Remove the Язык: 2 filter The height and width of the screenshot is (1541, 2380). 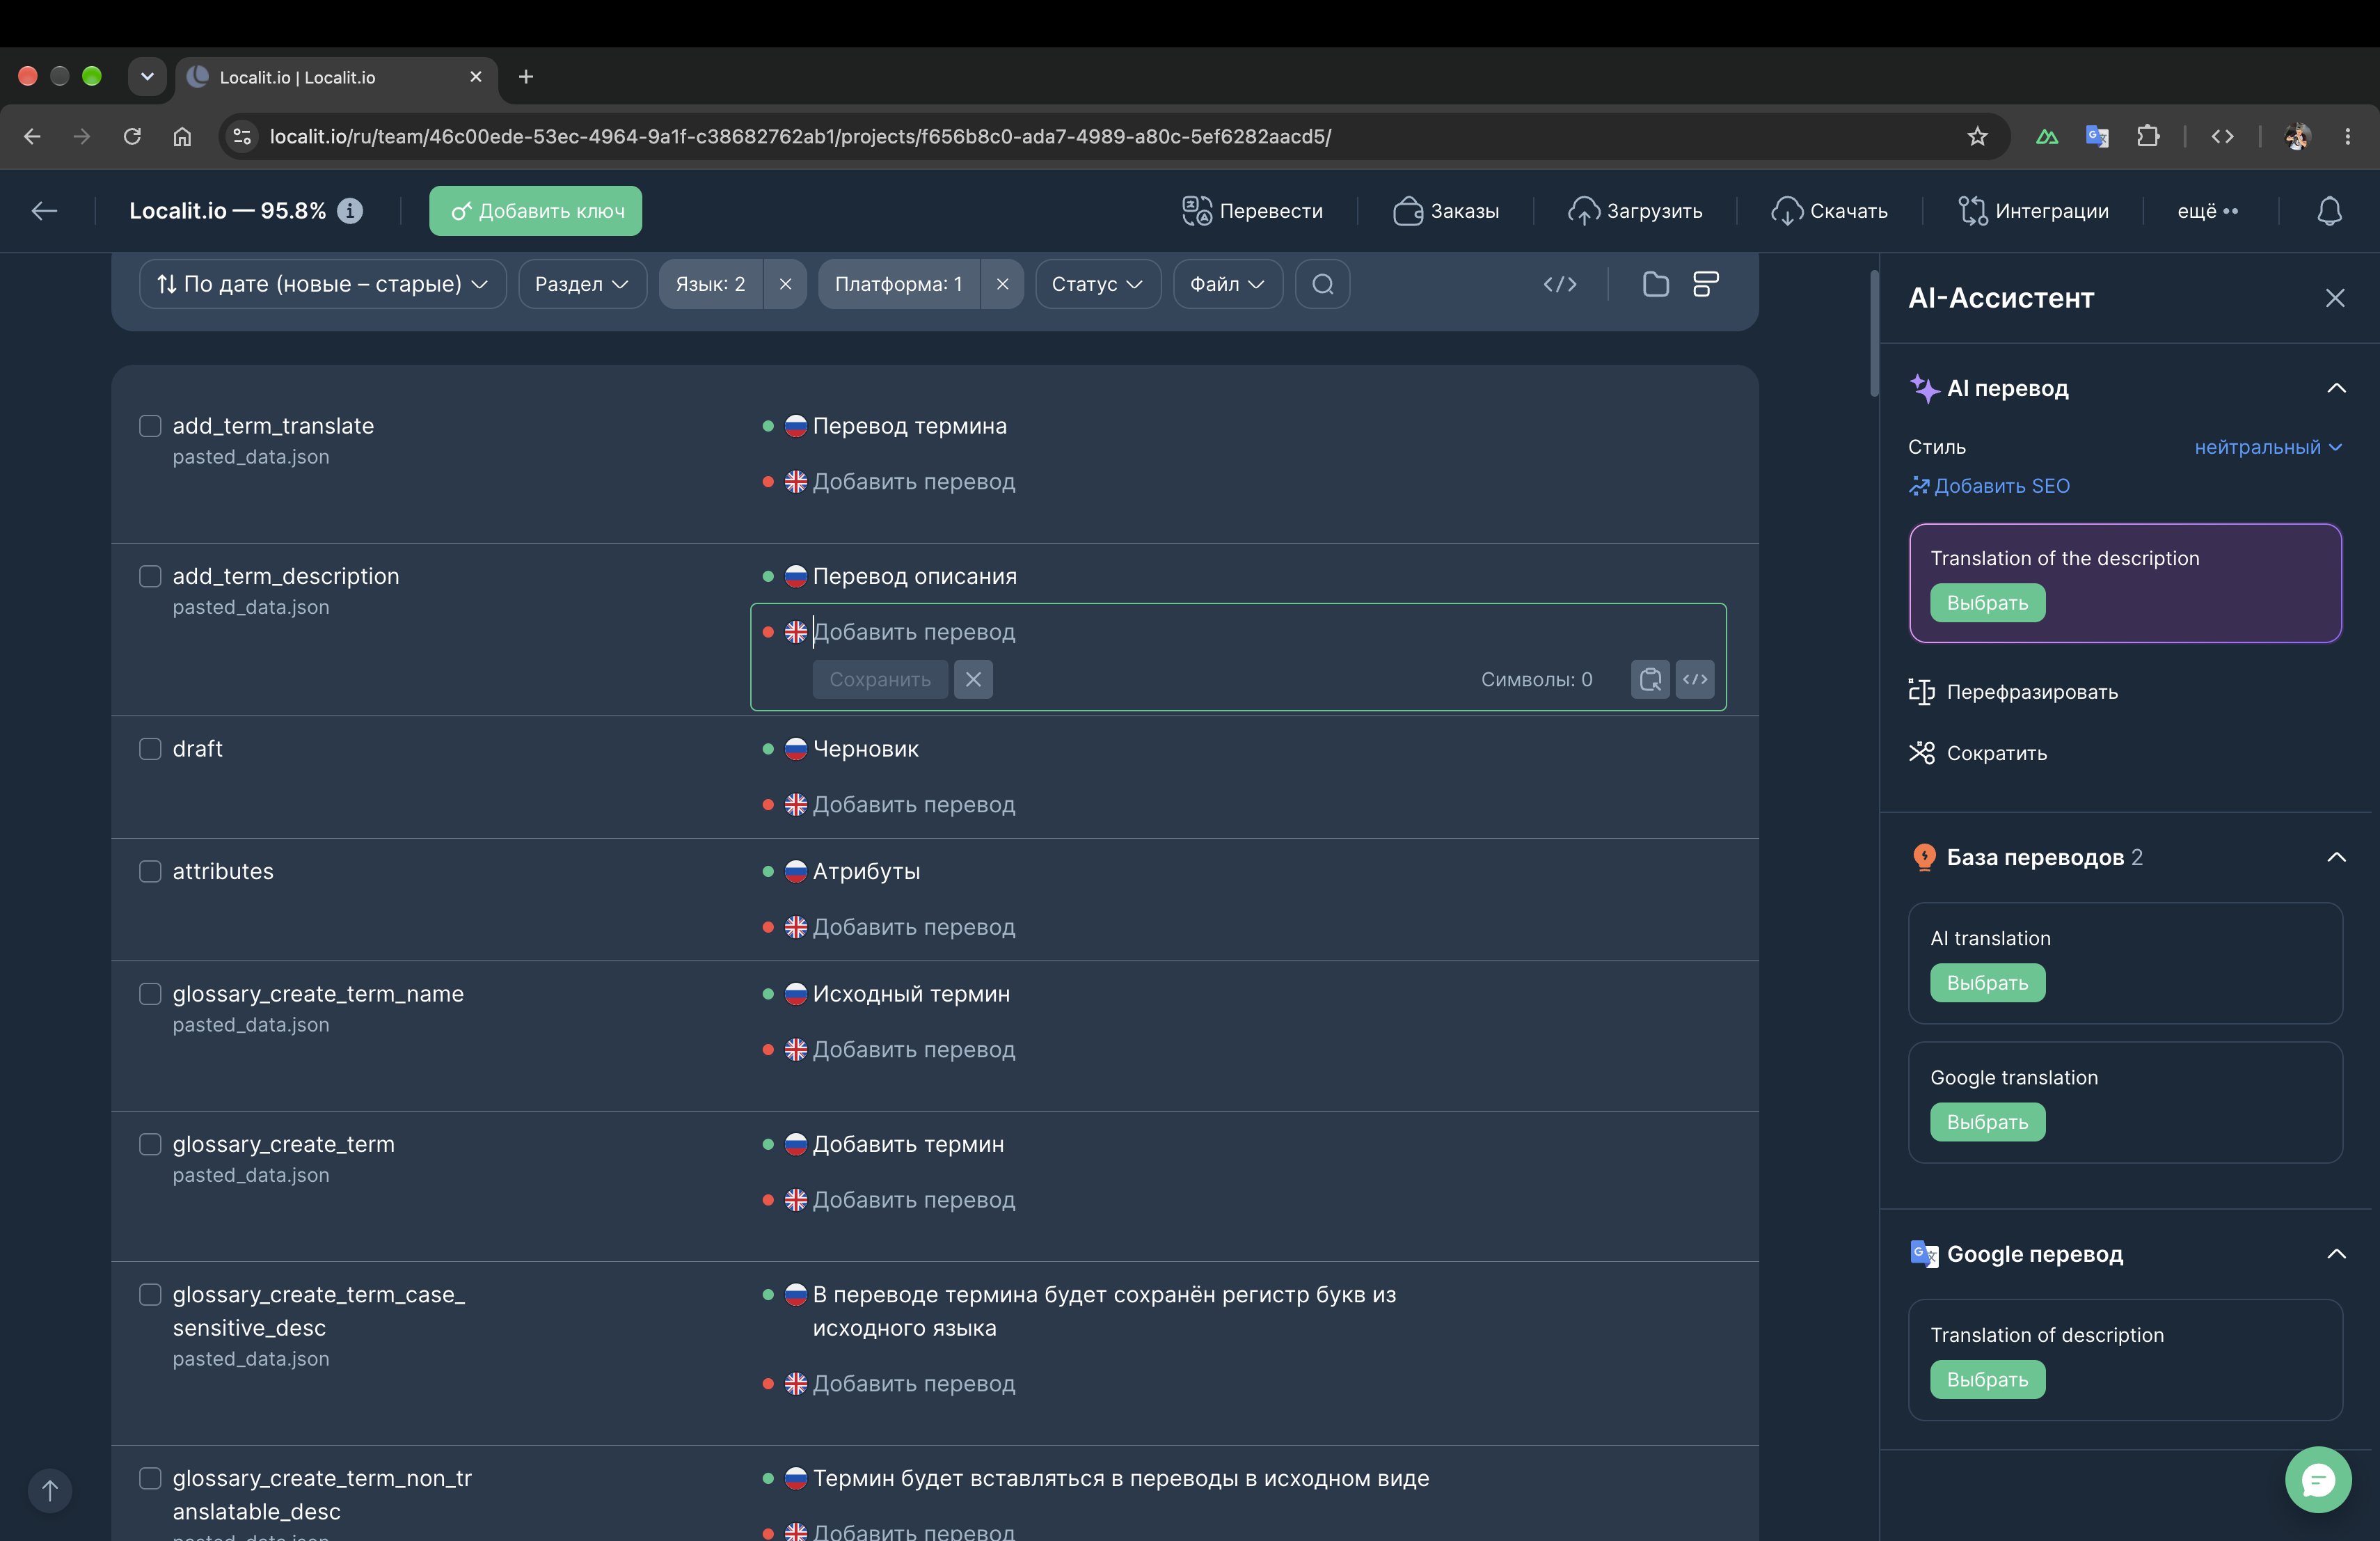tap(786, 284)
